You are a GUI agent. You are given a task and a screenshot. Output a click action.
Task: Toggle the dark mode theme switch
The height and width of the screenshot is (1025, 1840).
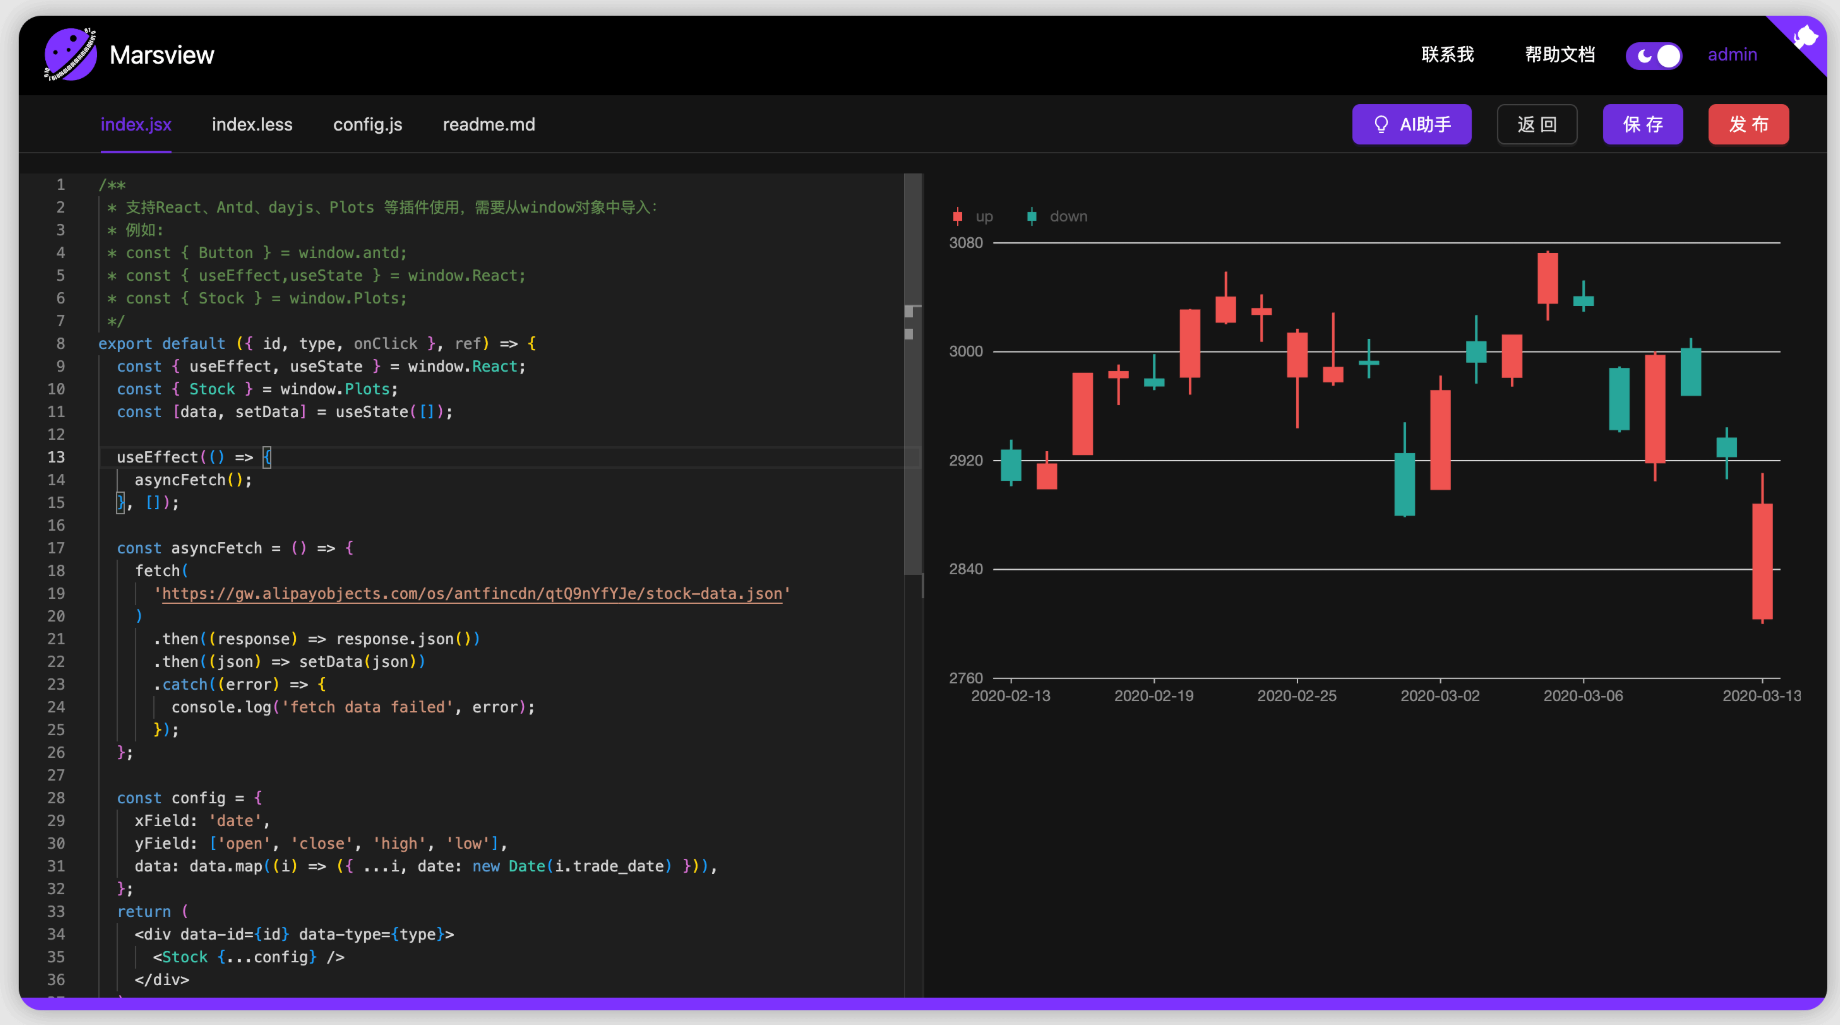[1654, 56]
